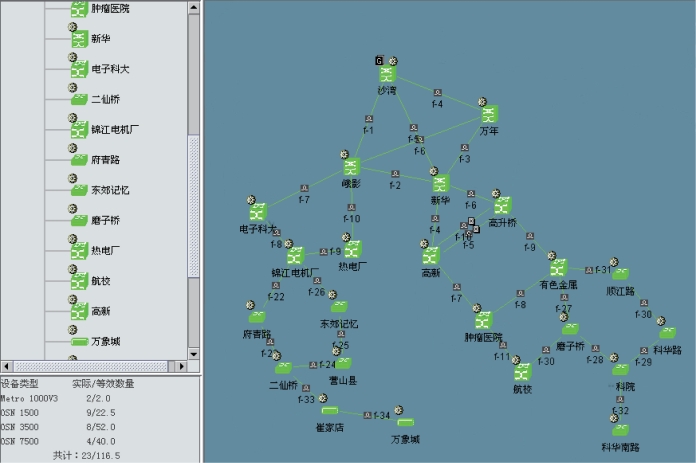
Task: Select the 营山县 device on the map
Action: point(343,363)
